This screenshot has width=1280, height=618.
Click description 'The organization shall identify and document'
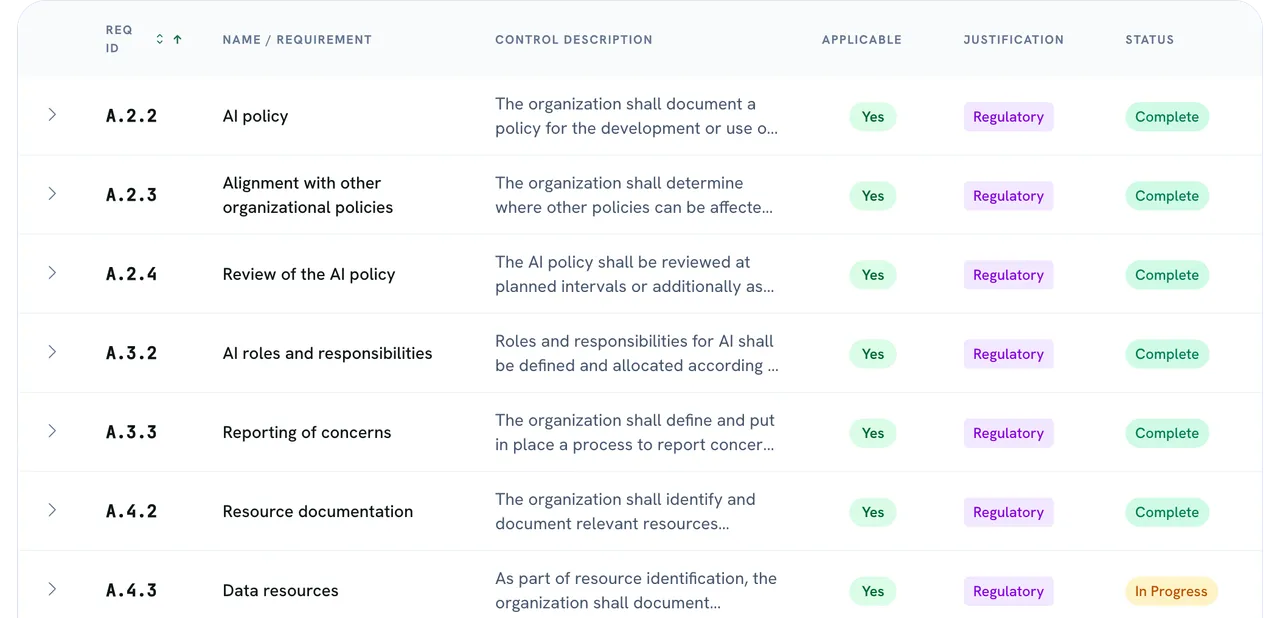(626, 511)
